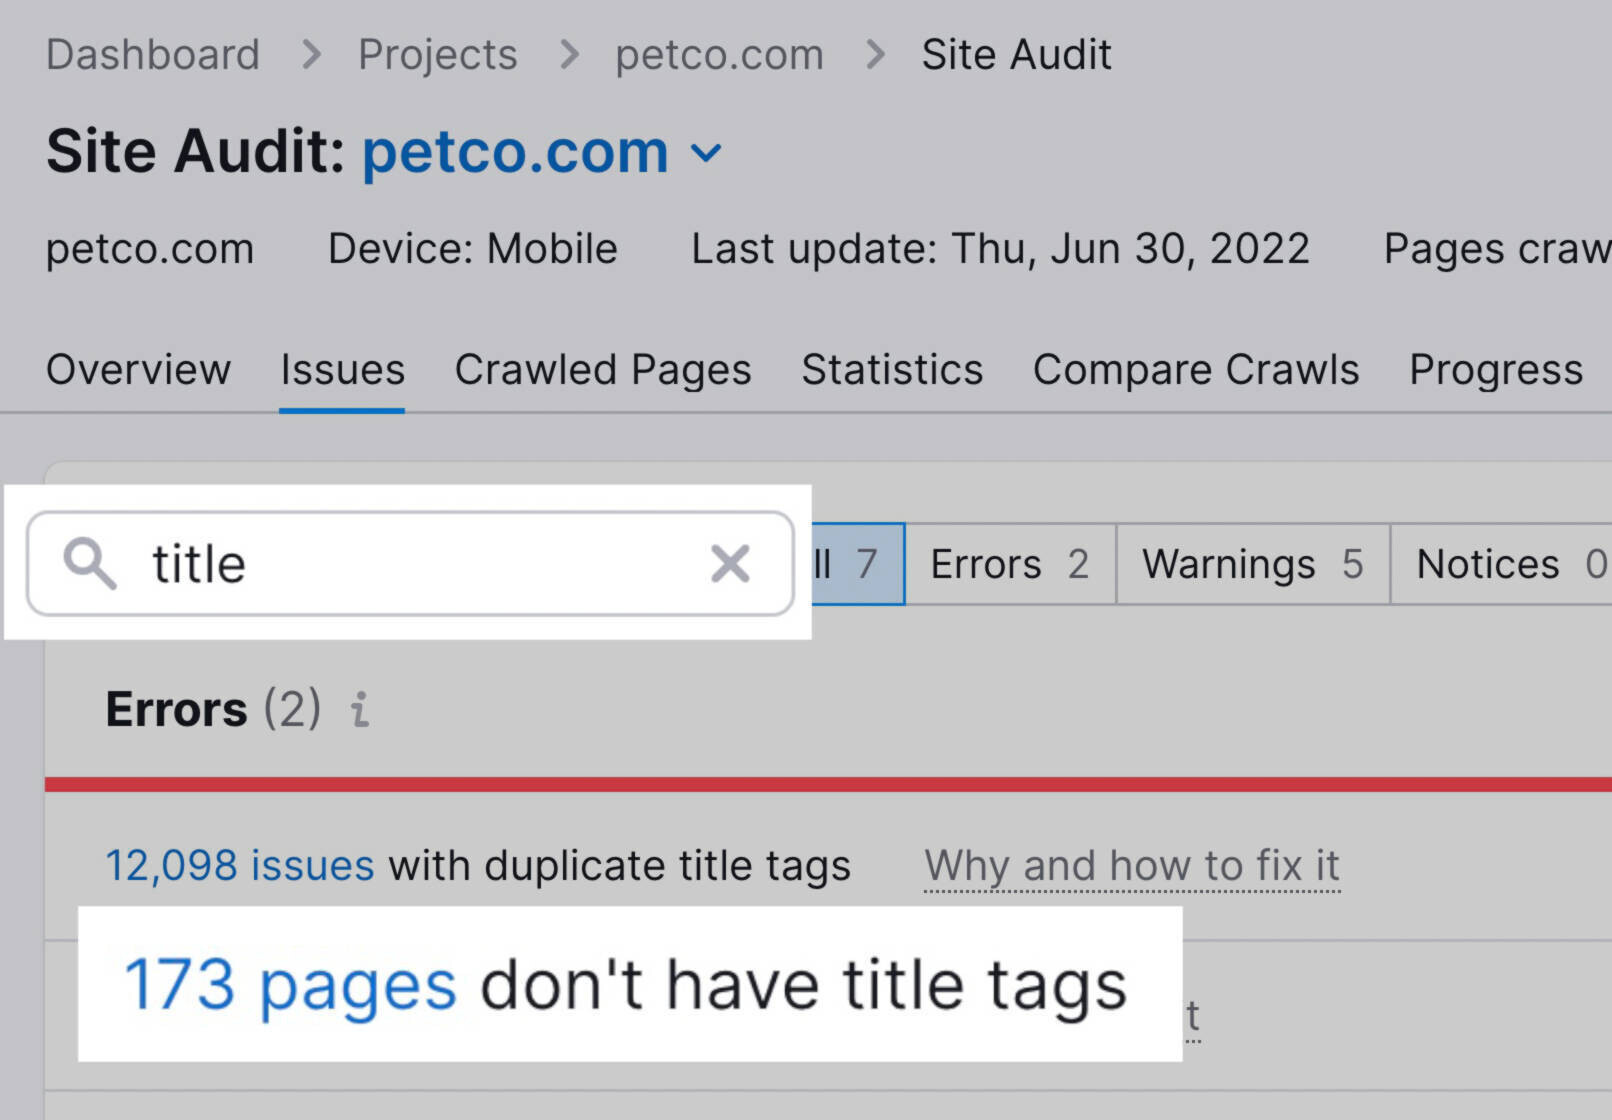Viewport: 1612px width, 1120px height.
Task: View the Statistics tab
Action: 891,370
